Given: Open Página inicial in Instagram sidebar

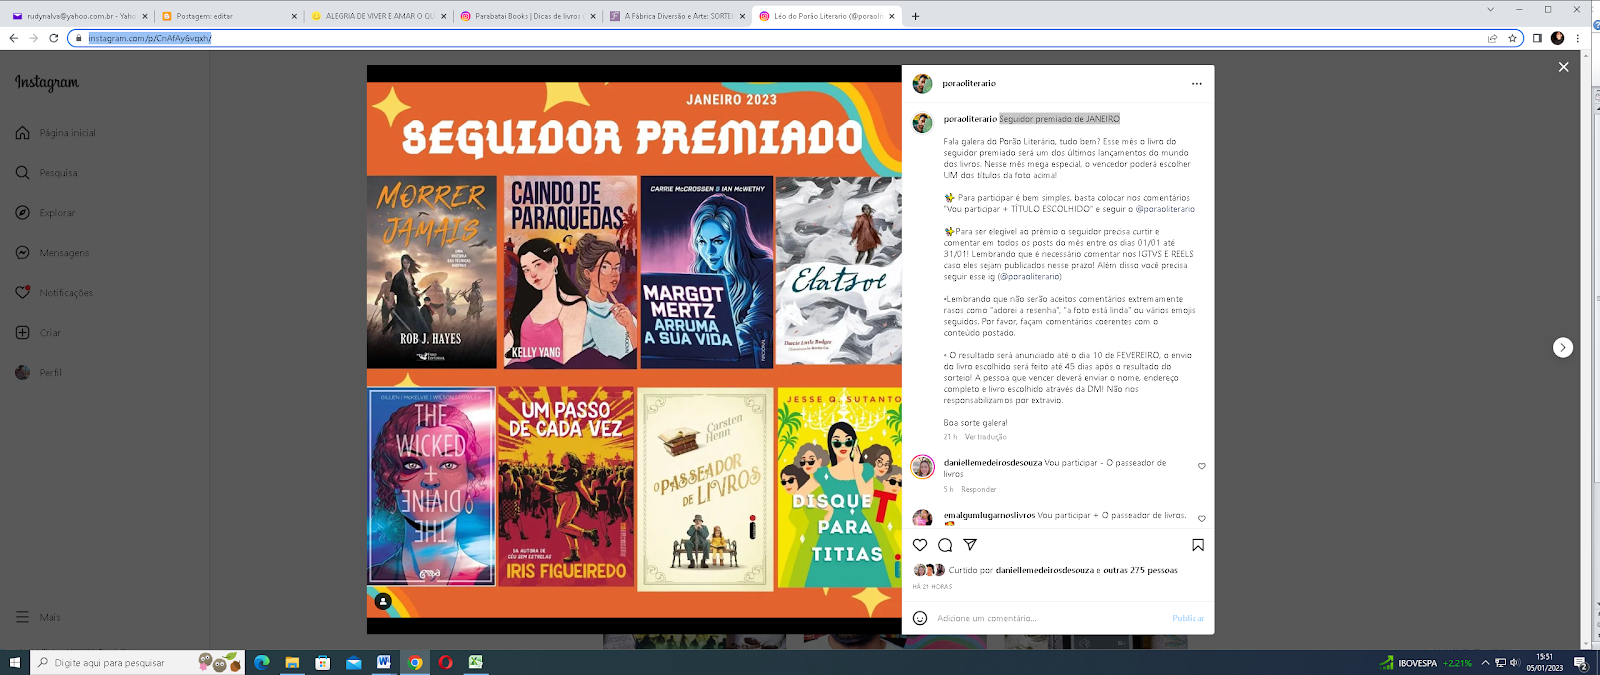Looking at the screenshot, I should (56, 133).
